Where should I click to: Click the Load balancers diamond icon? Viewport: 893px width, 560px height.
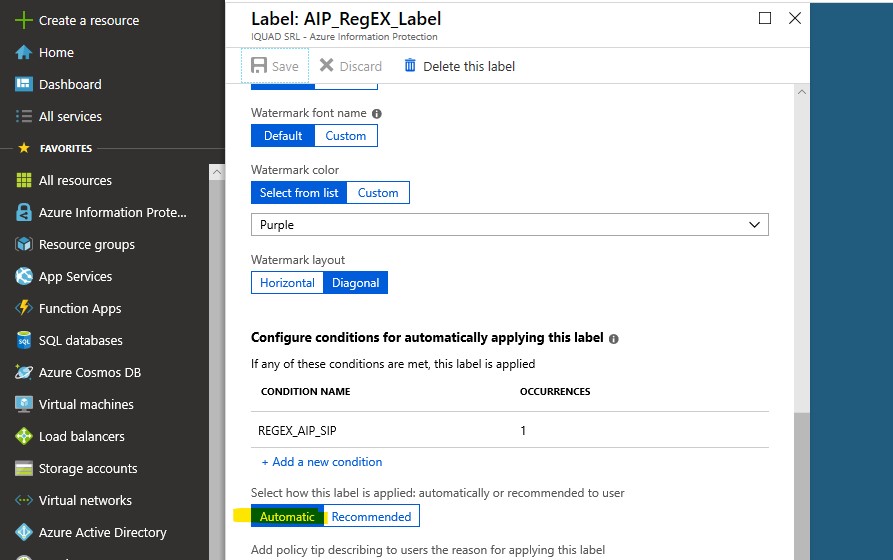pyautogui.click(x=23, y=436)
